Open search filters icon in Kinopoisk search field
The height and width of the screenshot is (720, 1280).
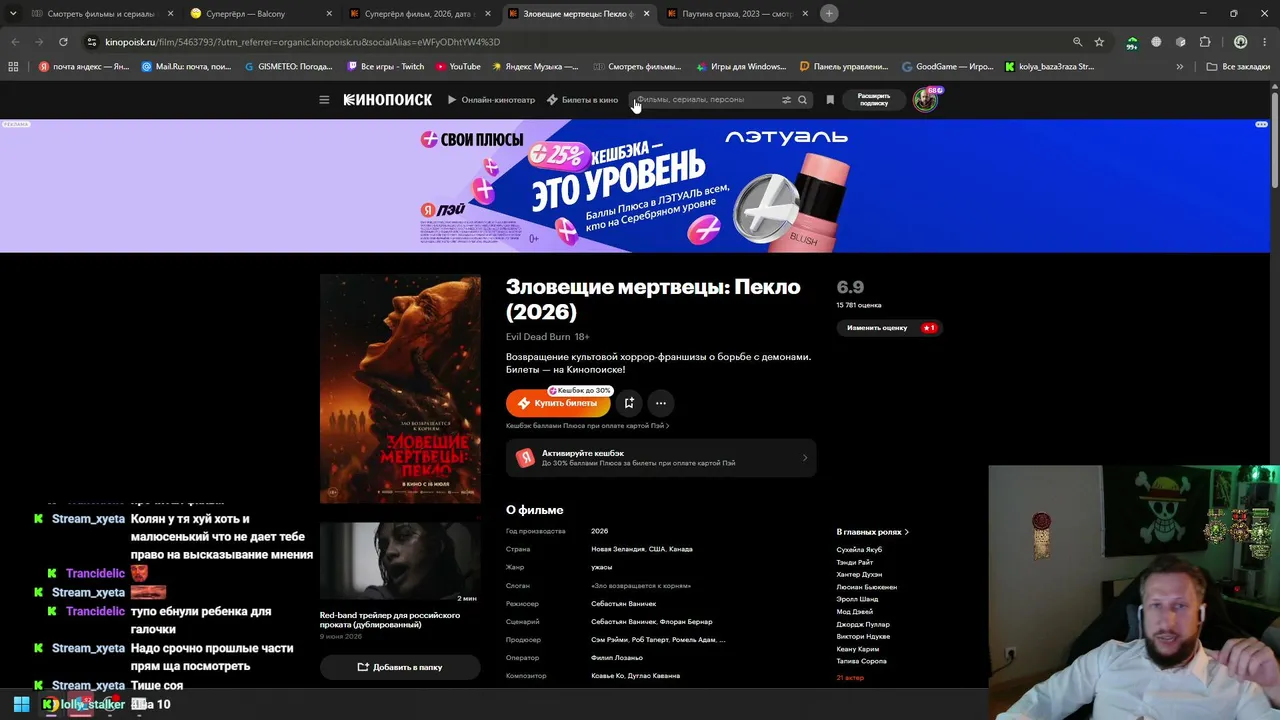coord(786,100)
